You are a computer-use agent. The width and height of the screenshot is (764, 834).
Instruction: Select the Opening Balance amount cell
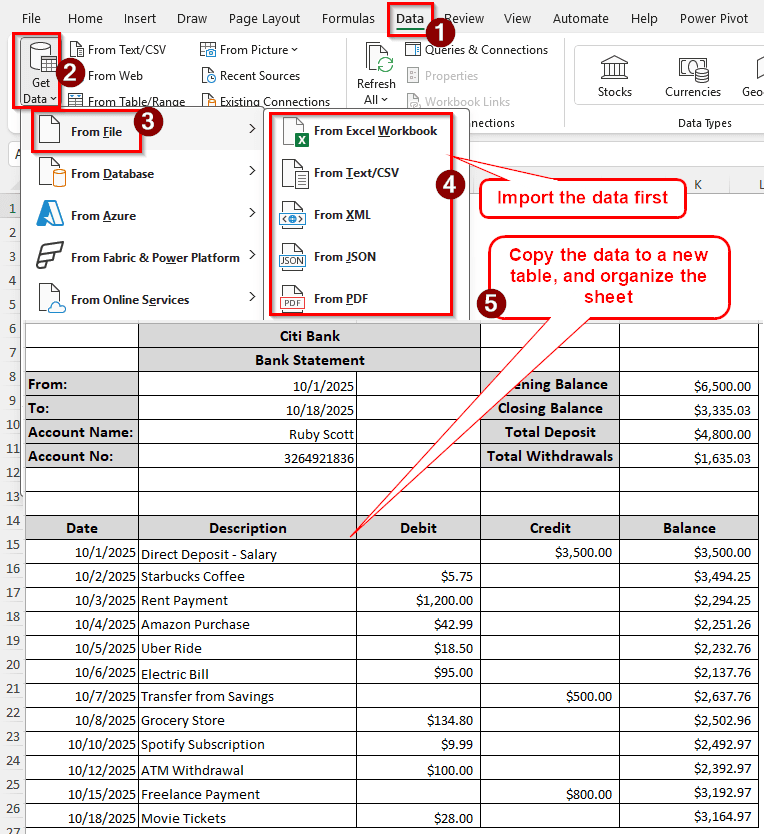pyautogui.click(x=689, y=385)
